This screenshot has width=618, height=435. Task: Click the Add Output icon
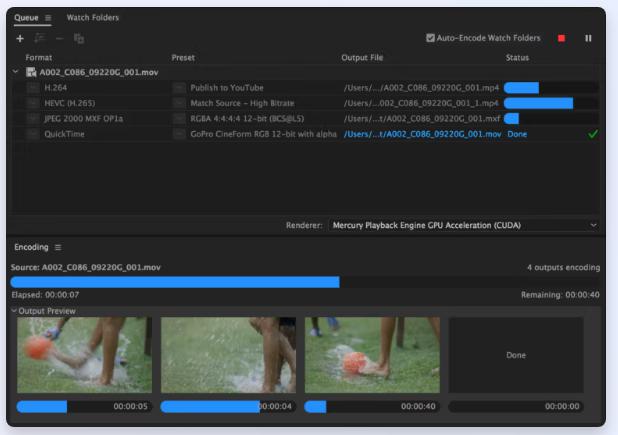[39, 38]
